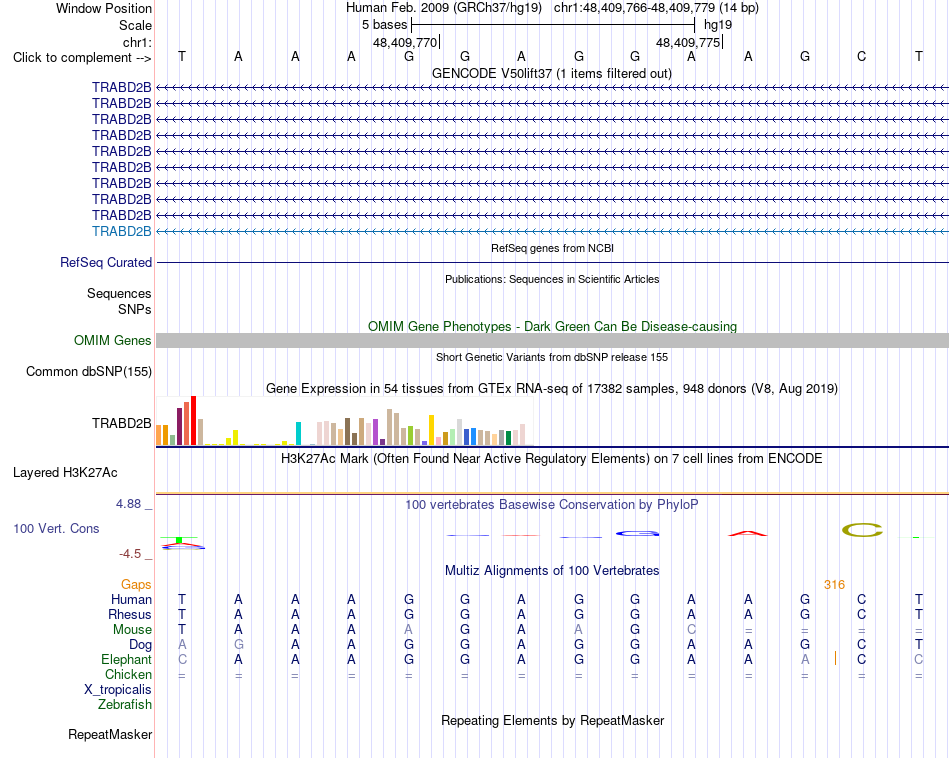This screenshot has width=950, height=758.
Task: Click the RepeatMasker track label
Action: [x=110, y=734]
